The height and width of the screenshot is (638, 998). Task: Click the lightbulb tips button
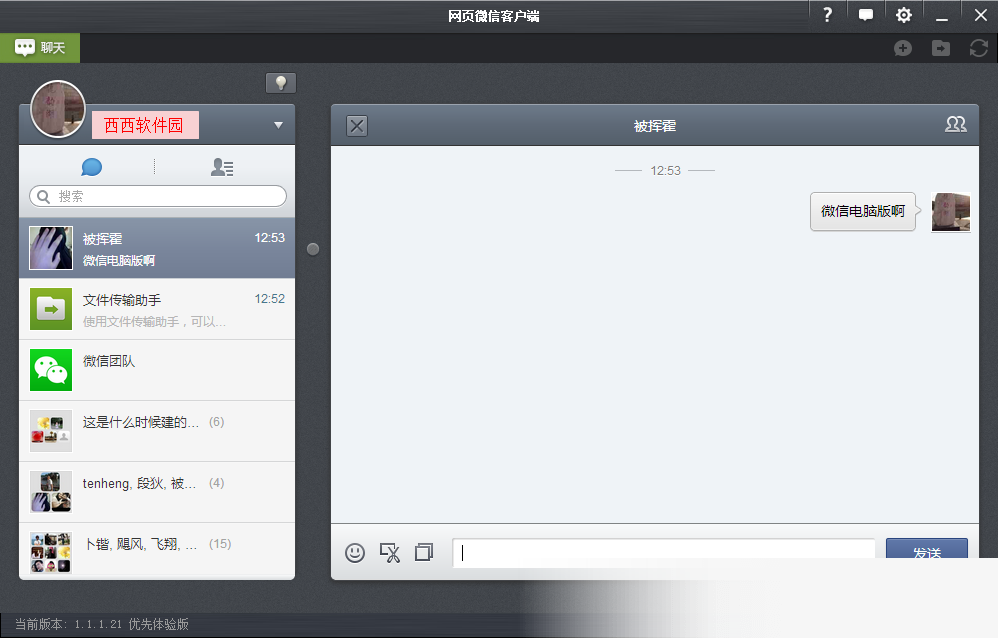point(281,83)
